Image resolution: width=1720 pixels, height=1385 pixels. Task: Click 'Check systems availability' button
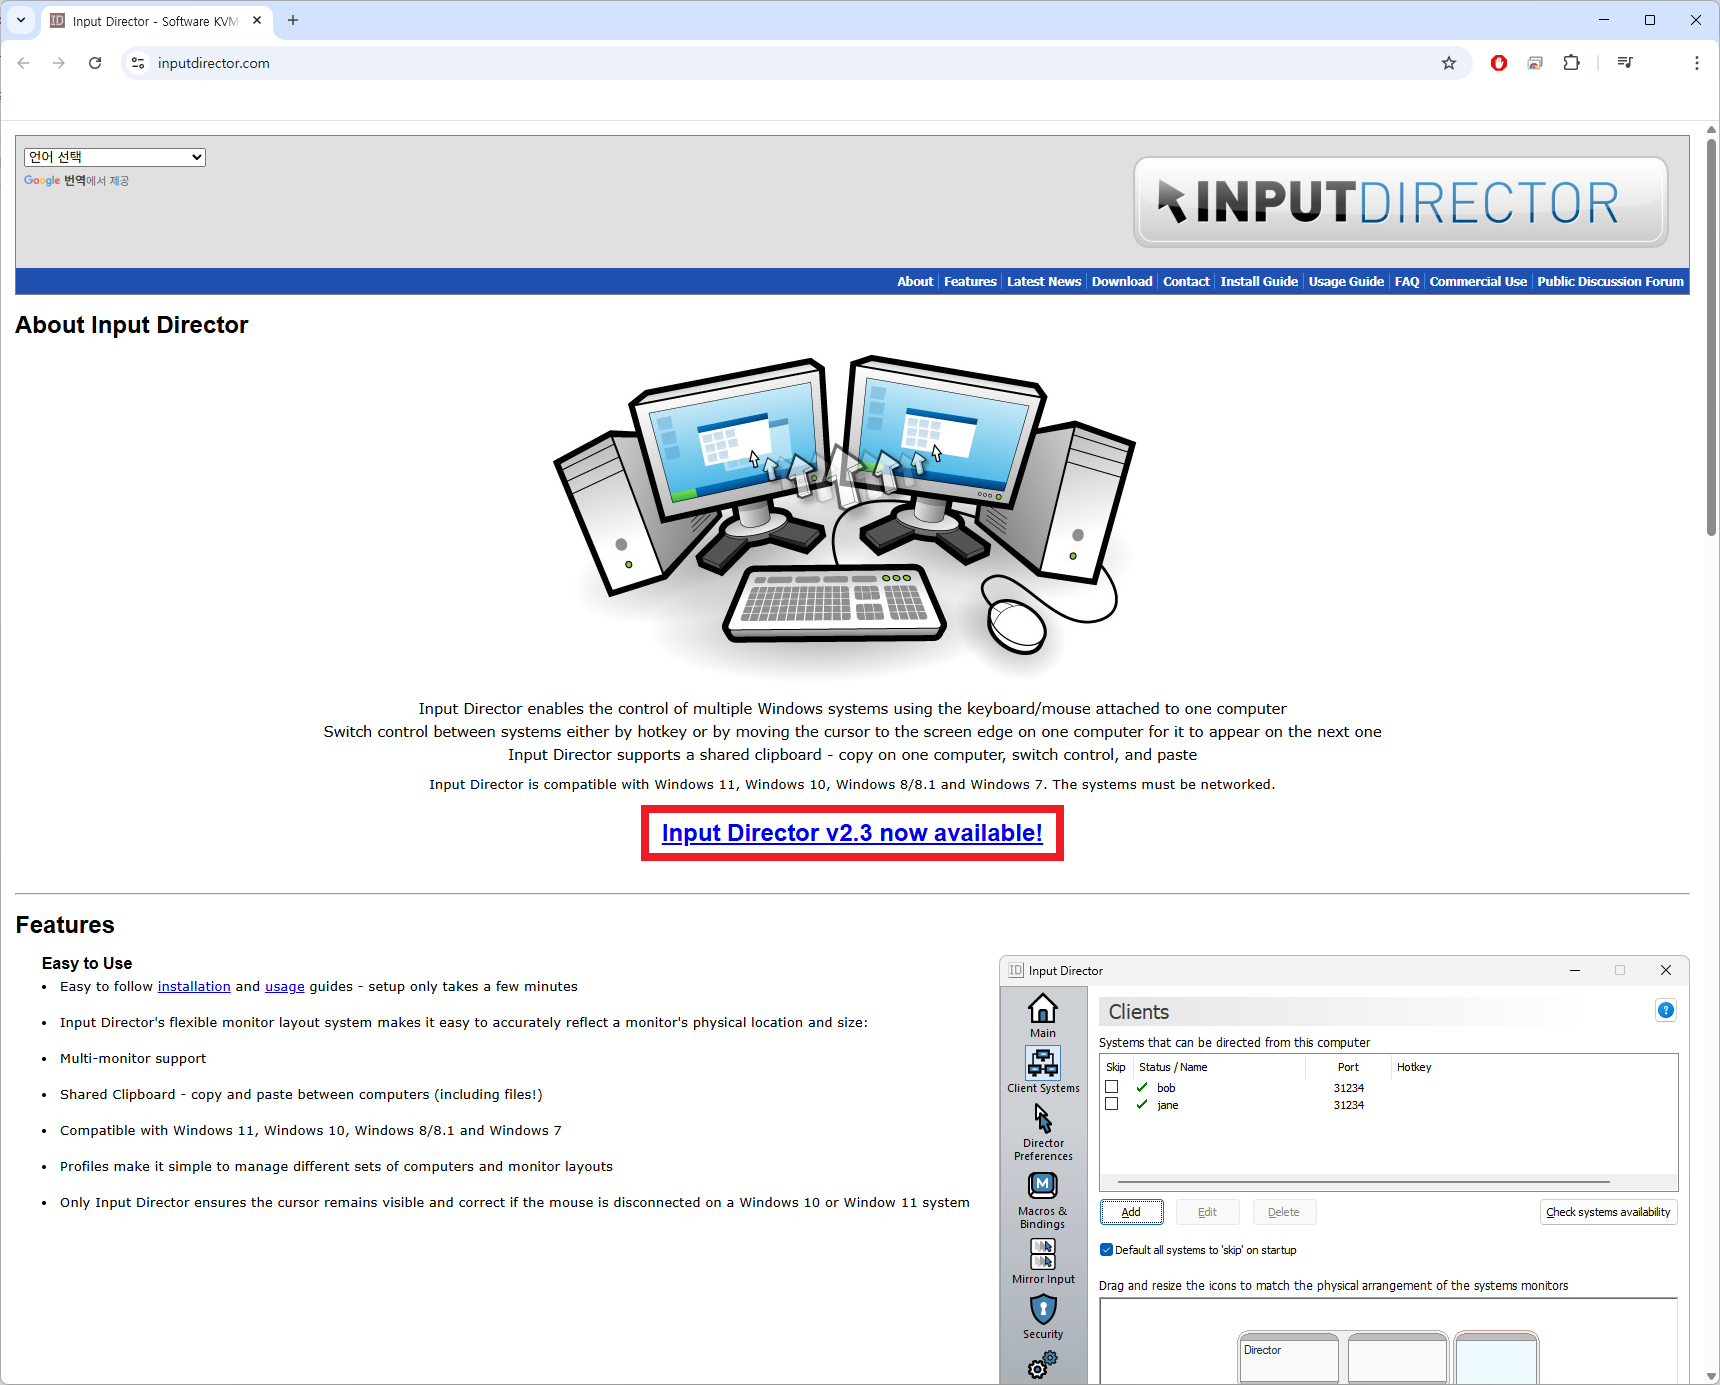point(1608,1212)
